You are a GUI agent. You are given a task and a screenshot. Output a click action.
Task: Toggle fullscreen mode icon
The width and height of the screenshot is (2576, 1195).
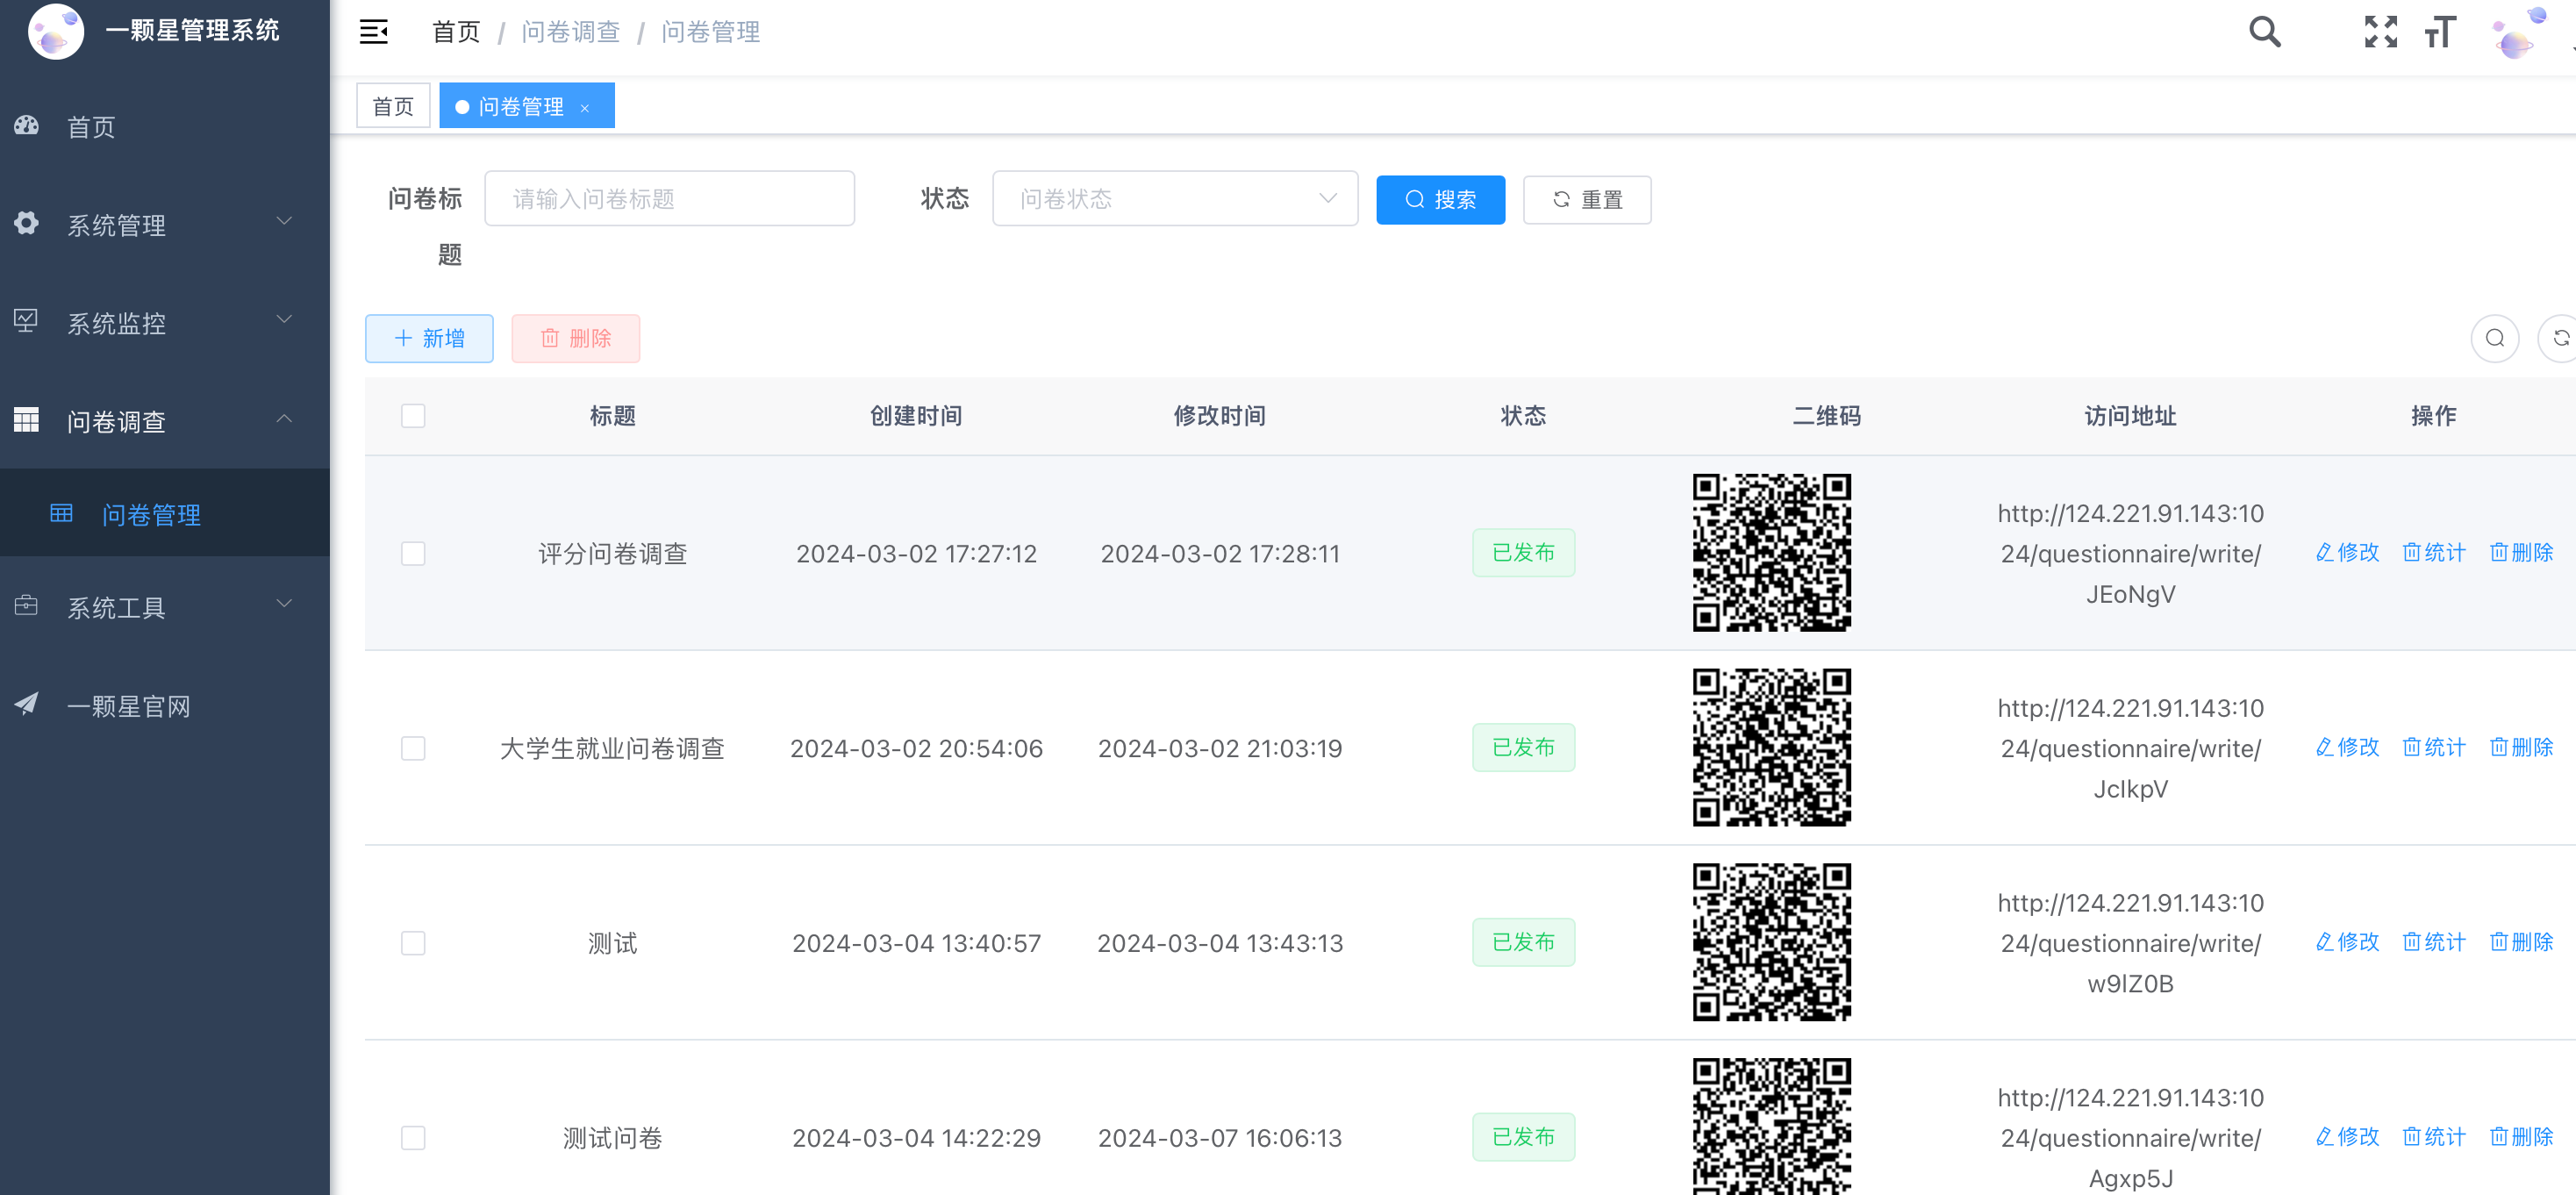(2380, 32)
